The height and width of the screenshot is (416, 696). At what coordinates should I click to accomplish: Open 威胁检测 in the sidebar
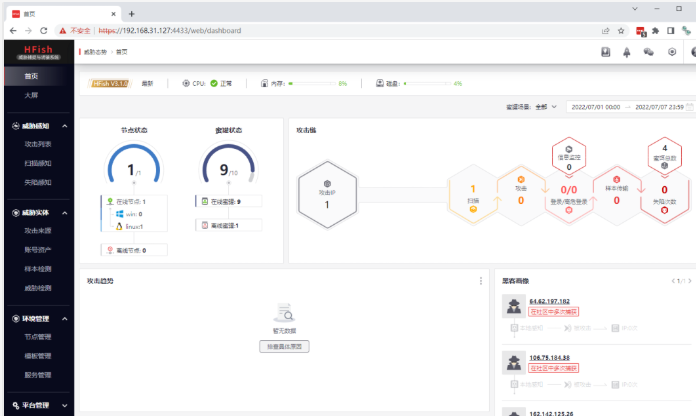click(x=38, y=288)
